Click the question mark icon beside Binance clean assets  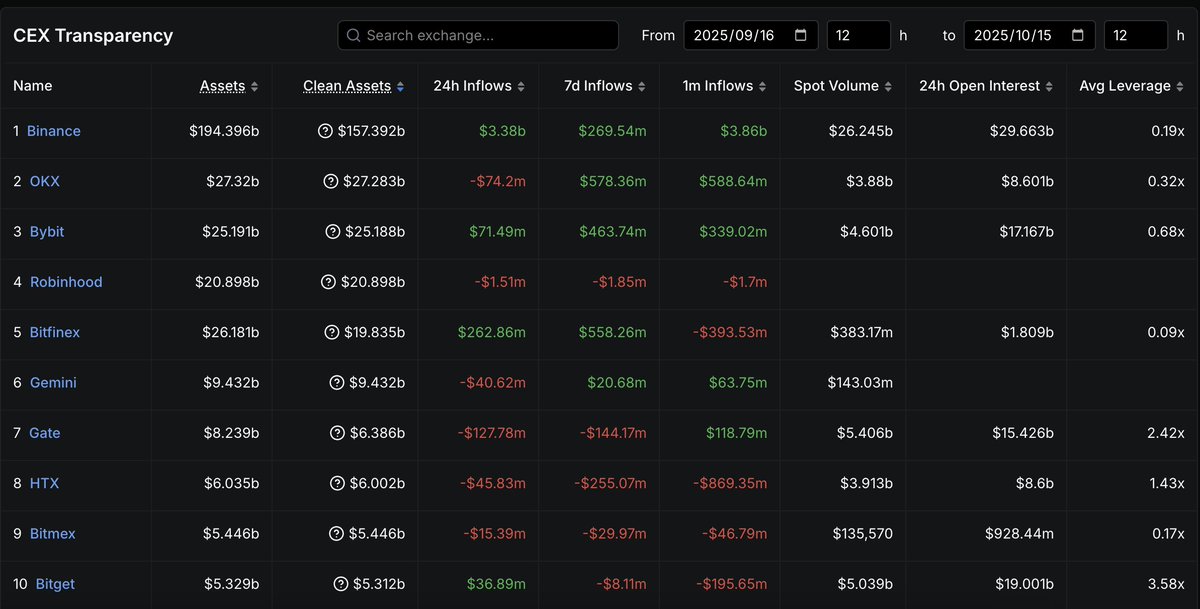[324, 131]
